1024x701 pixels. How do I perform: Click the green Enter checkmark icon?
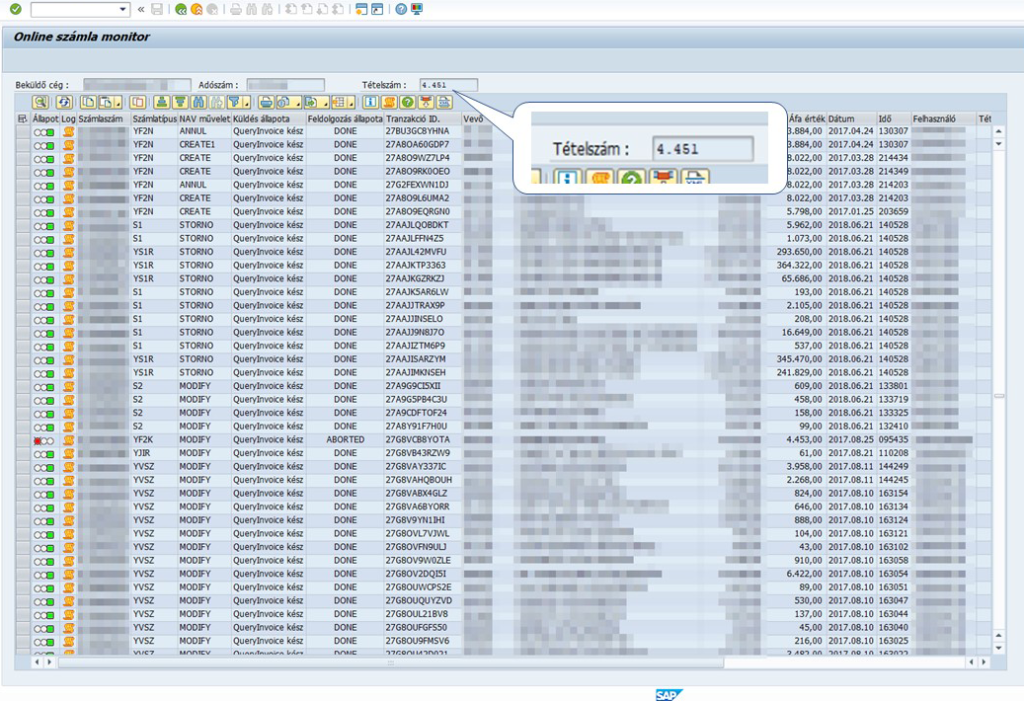click(x=15, y=9)
